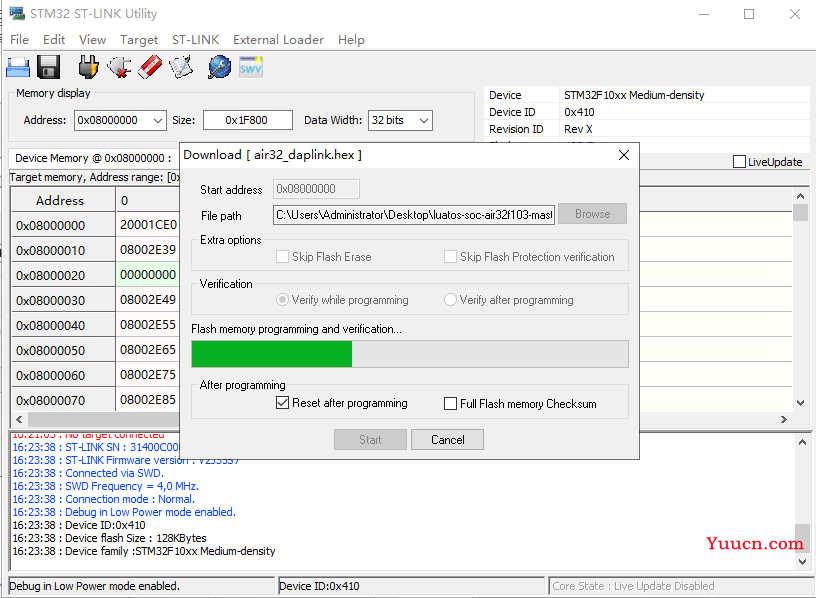Click address row 0x08000040
Screen dimensions: 816x598
click(63, 325)
